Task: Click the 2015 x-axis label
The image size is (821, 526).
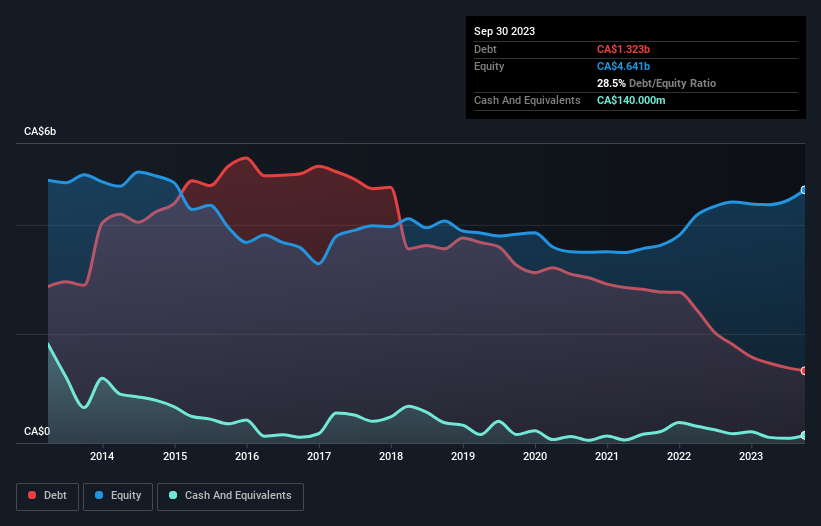Action: (x=175, y=456)
